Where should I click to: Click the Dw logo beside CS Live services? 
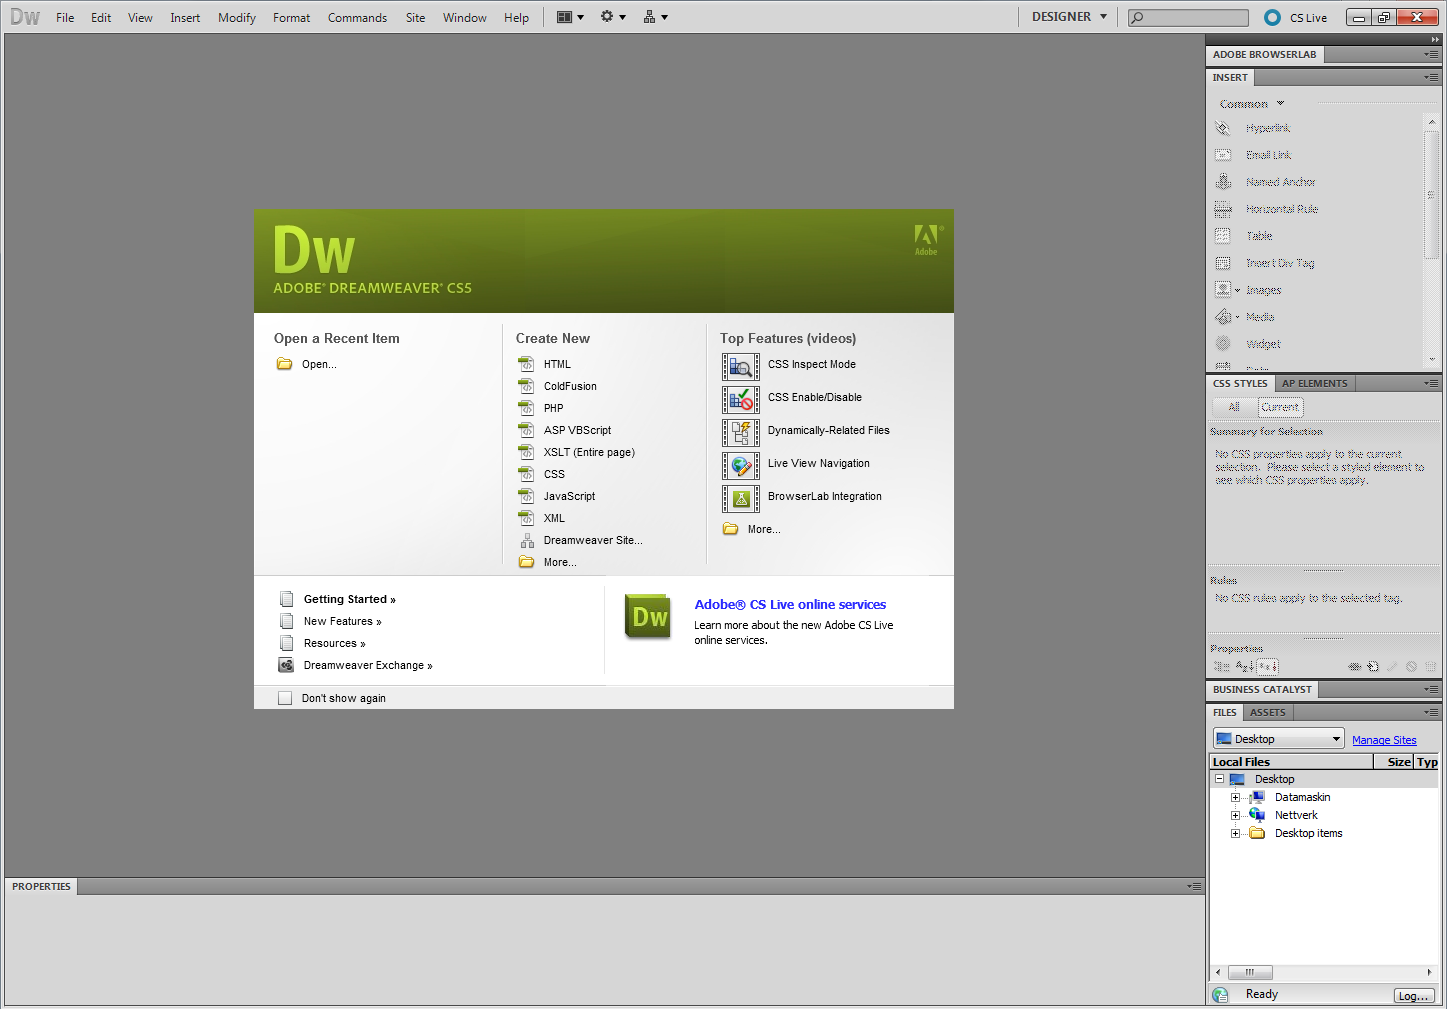tap(648, 617)
